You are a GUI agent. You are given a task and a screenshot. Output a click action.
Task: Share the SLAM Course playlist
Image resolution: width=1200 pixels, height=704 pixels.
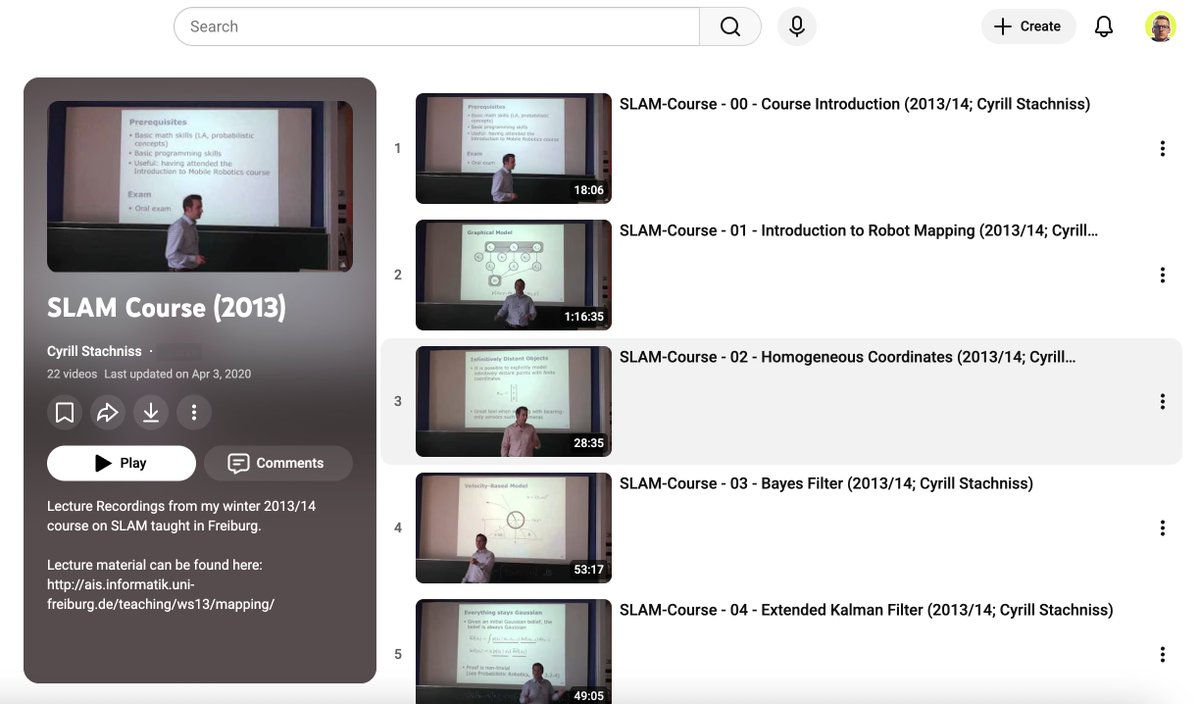(x=107, y=411)
